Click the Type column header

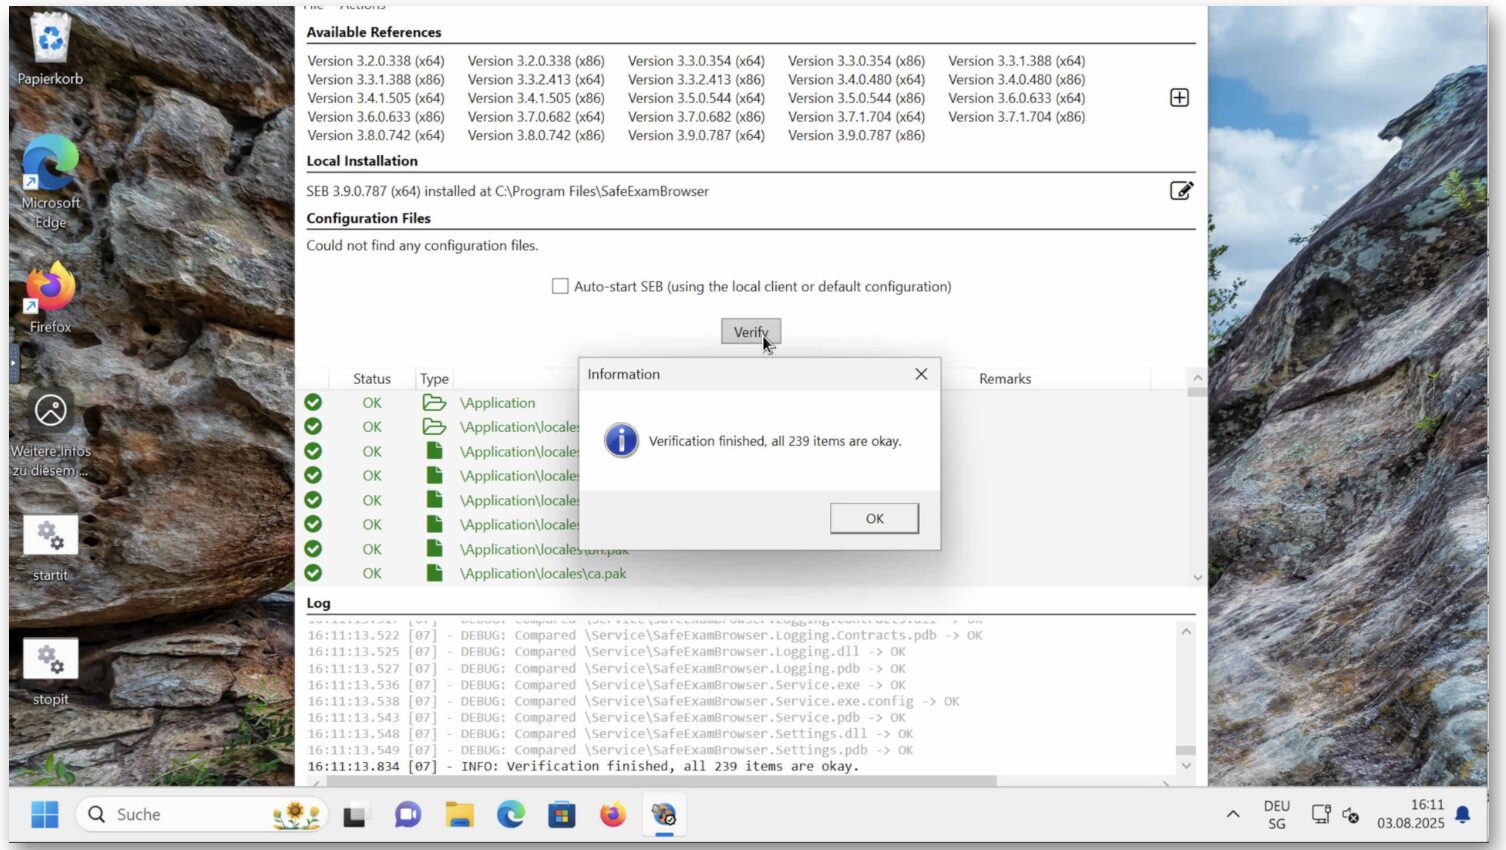click(x=434, y=379)
